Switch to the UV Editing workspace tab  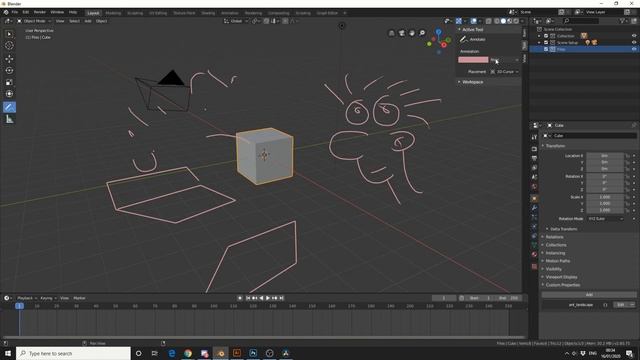(158, 13)
